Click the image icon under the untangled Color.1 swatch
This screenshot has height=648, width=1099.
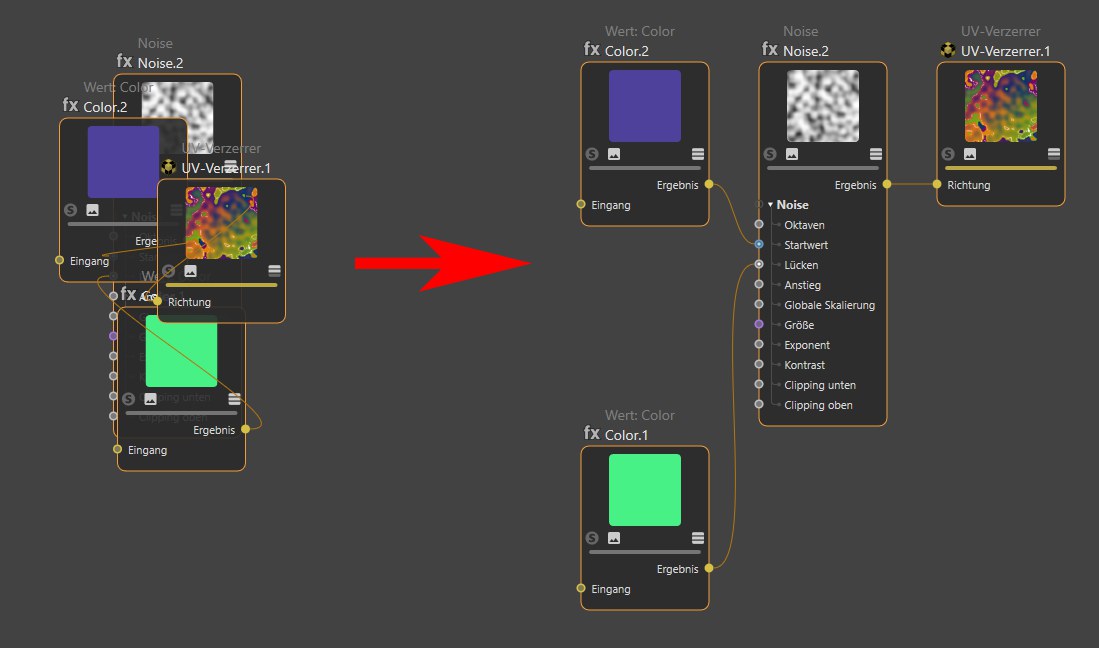pyautogui.click(x=614, y=538)
